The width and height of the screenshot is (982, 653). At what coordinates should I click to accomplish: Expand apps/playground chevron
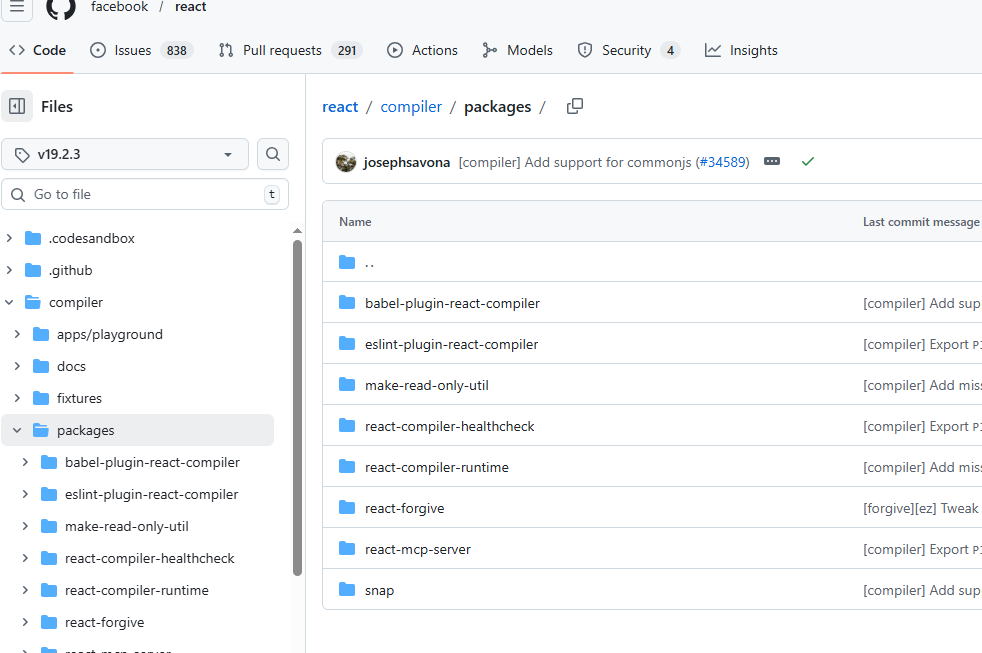18,334
